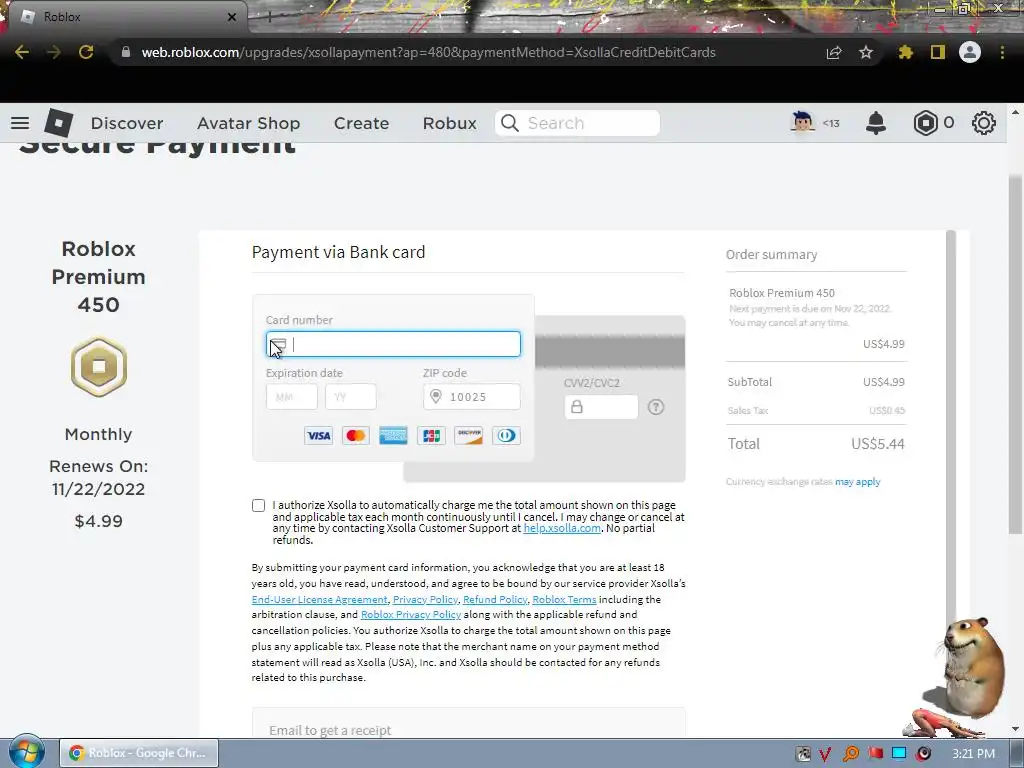Click the CVV help question mark icon
This screenshot has height=768, width=1024.
click(x=656, y=407)
